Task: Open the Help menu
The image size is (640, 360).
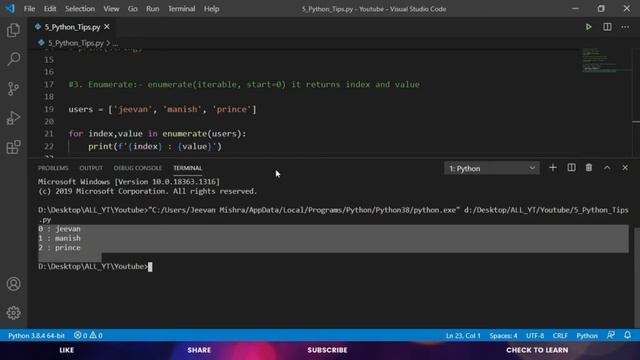Action: pos(211,9)
